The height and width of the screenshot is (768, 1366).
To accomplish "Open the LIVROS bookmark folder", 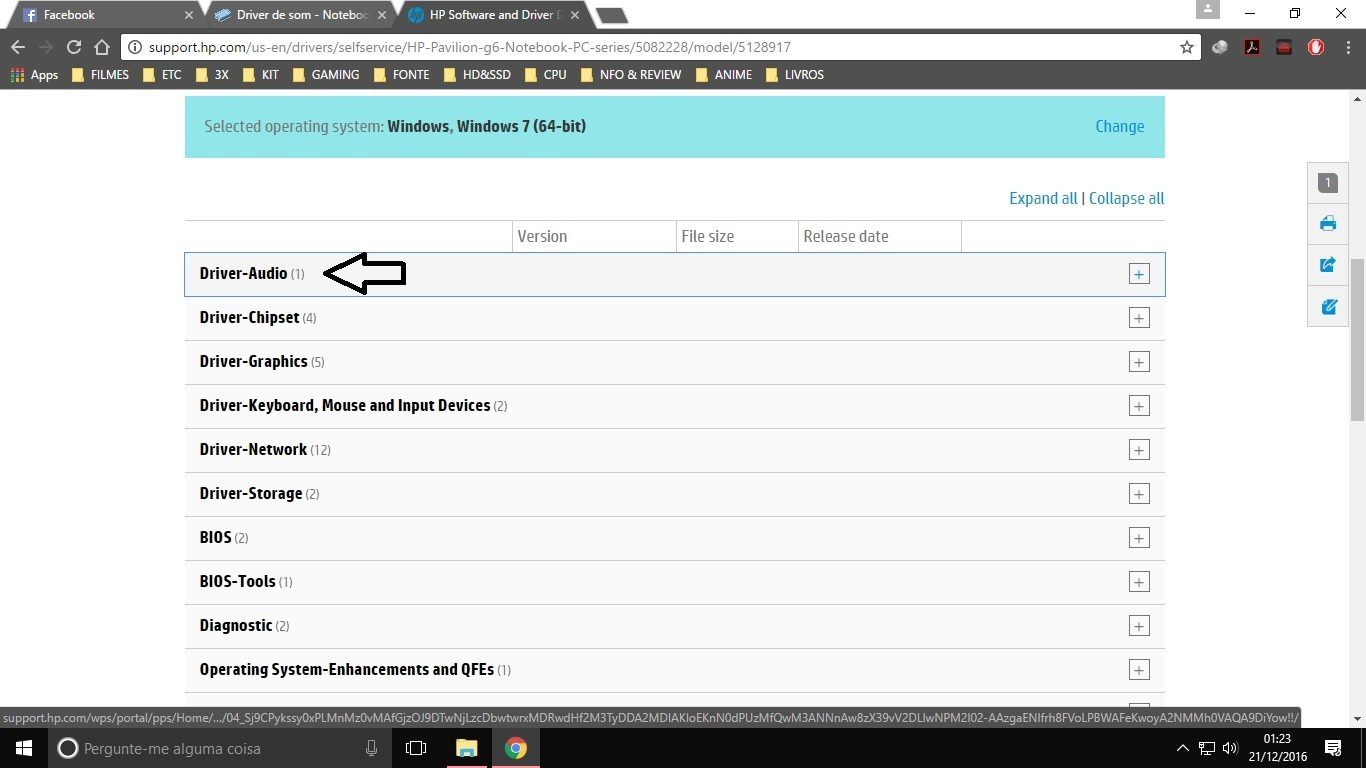I will click(x=794, y=75).
